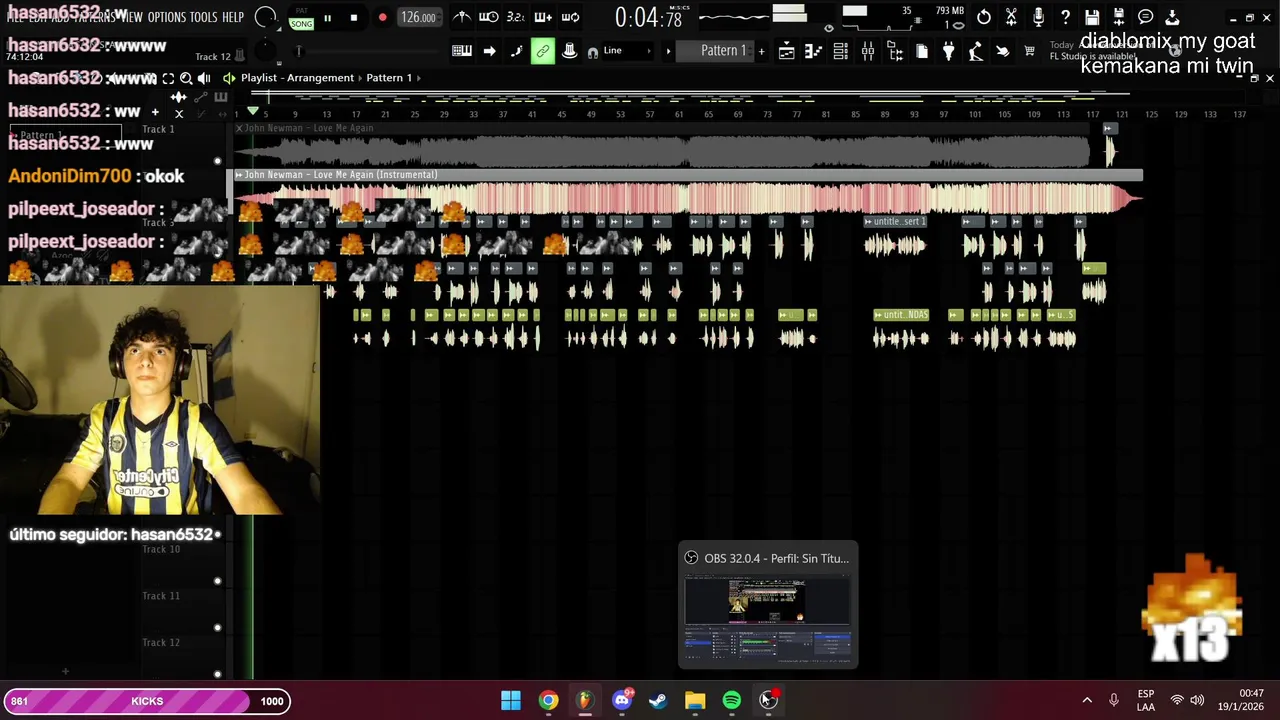The width and height of the screenshot is (1280, 720).
Task: Open the Line snap dropdown
Action: tap(626, 51)
